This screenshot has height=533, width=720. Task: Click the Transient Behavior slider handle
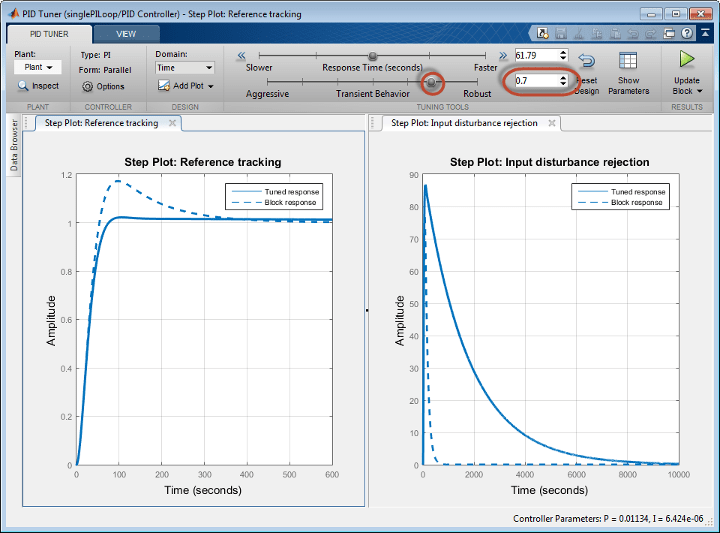pos(431,82)
